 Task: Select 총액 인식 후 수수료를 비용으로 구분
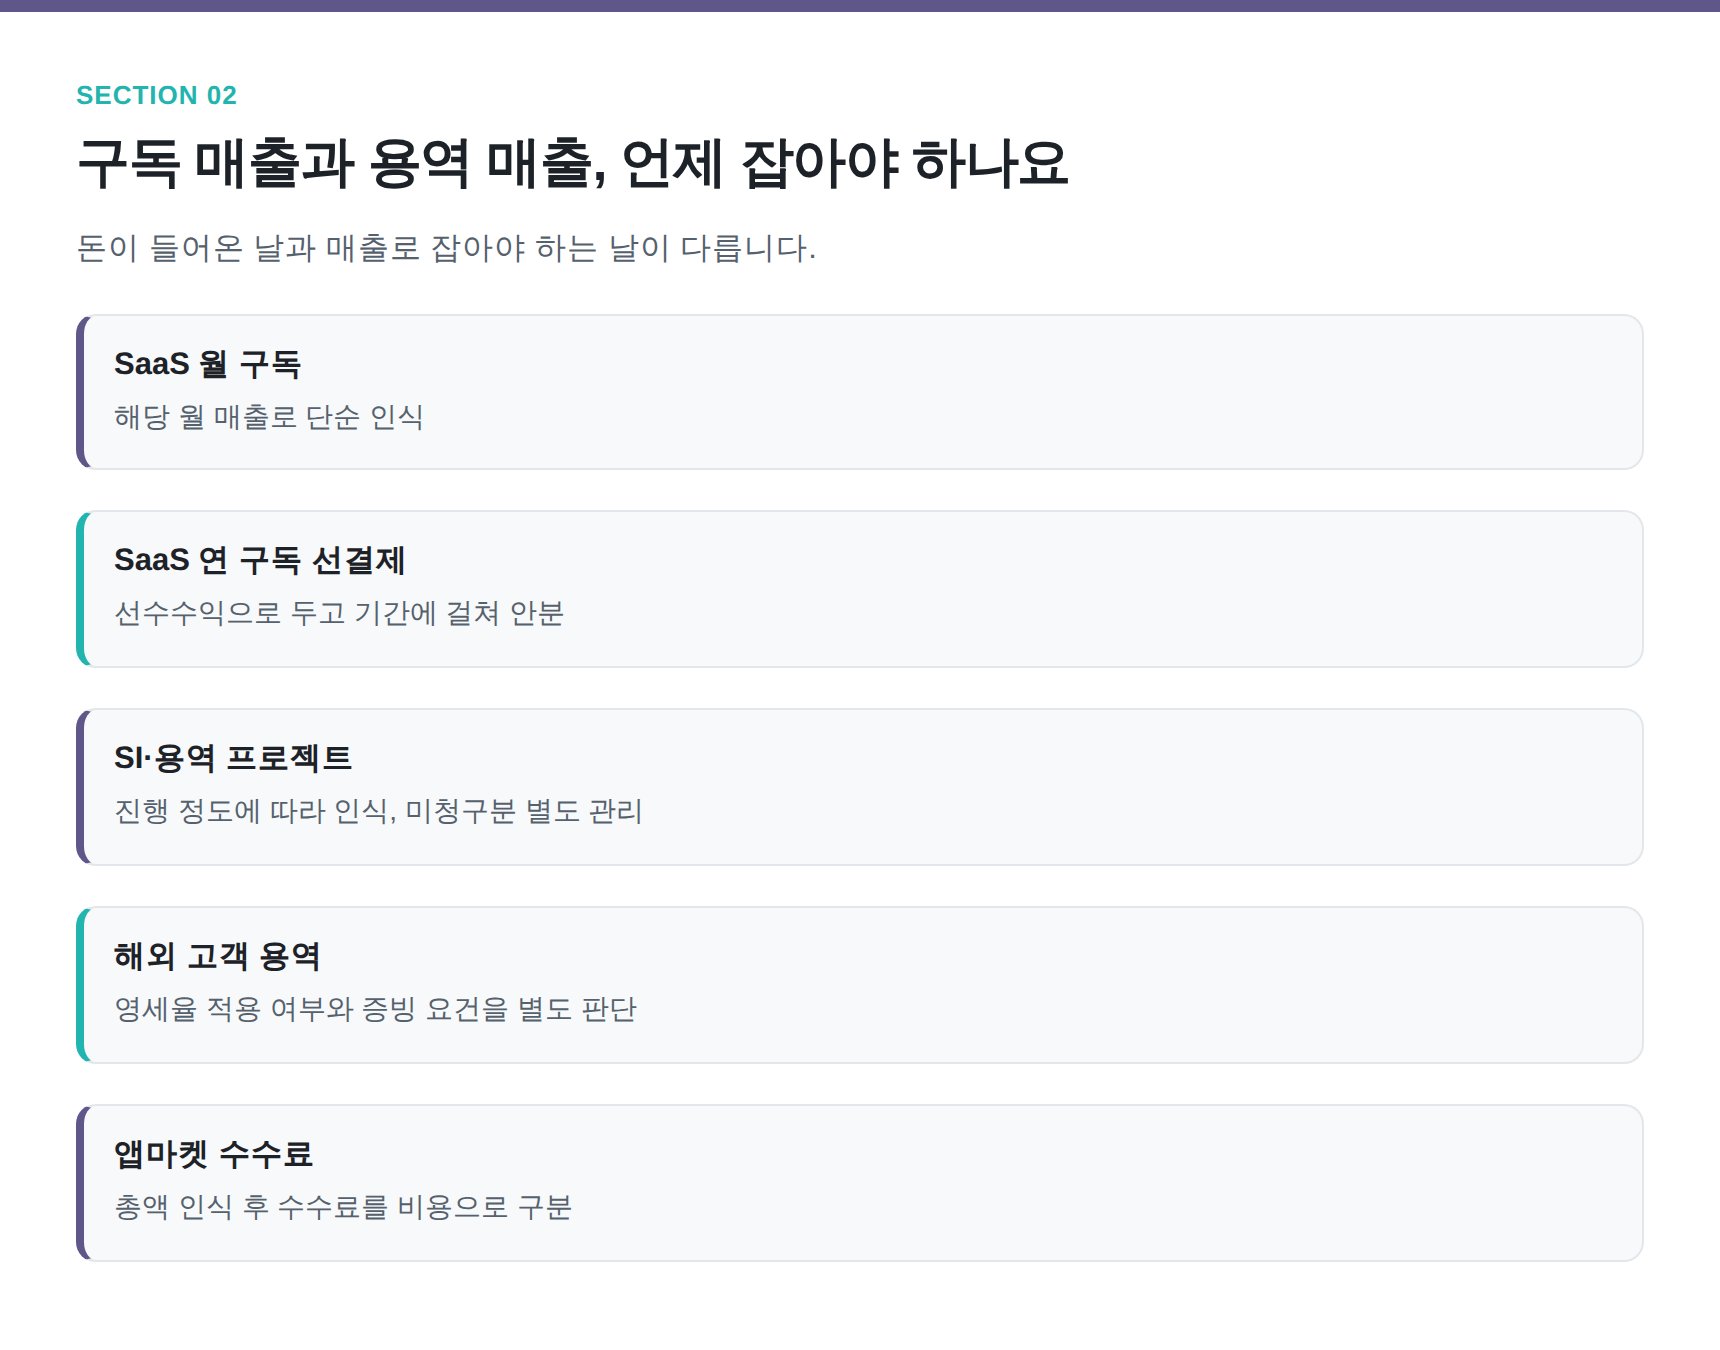[343, 1206]
